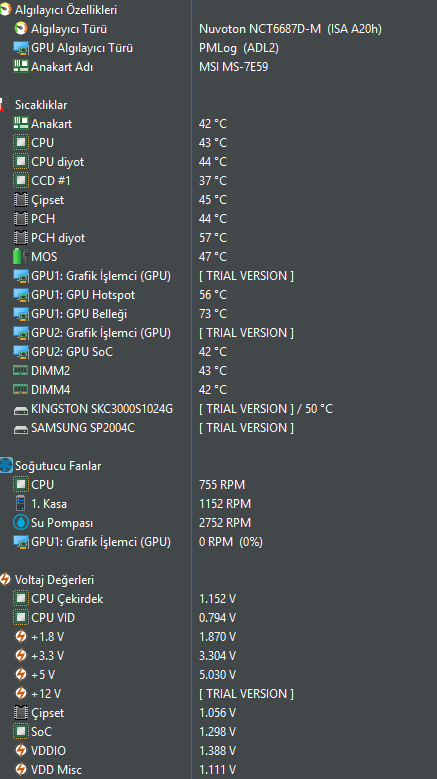Click the GPU1: GPU Hotspot icon

click(20, 295)
